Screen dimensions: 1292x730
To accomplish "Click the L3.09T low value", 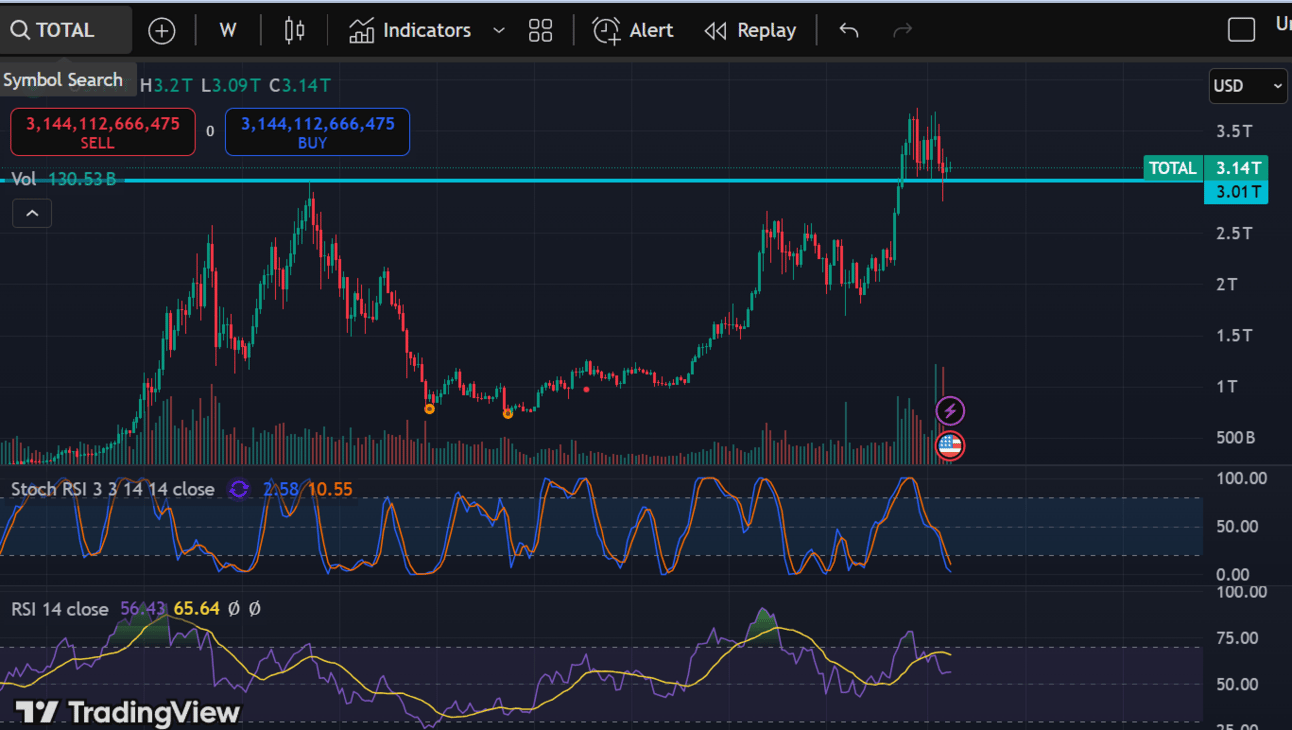I will 231,86.
